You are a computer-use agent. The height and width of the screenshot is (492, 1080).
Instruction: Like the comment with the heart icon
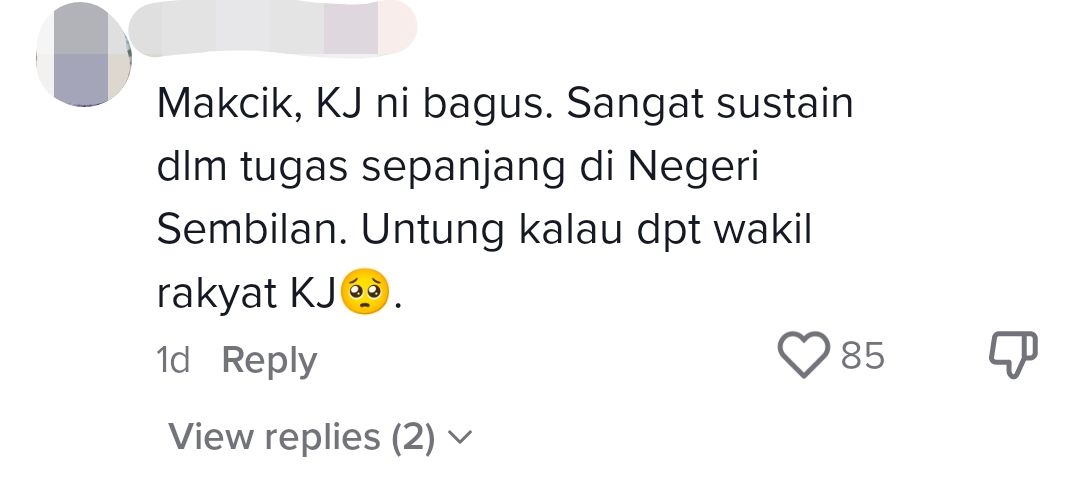point(804,355)
